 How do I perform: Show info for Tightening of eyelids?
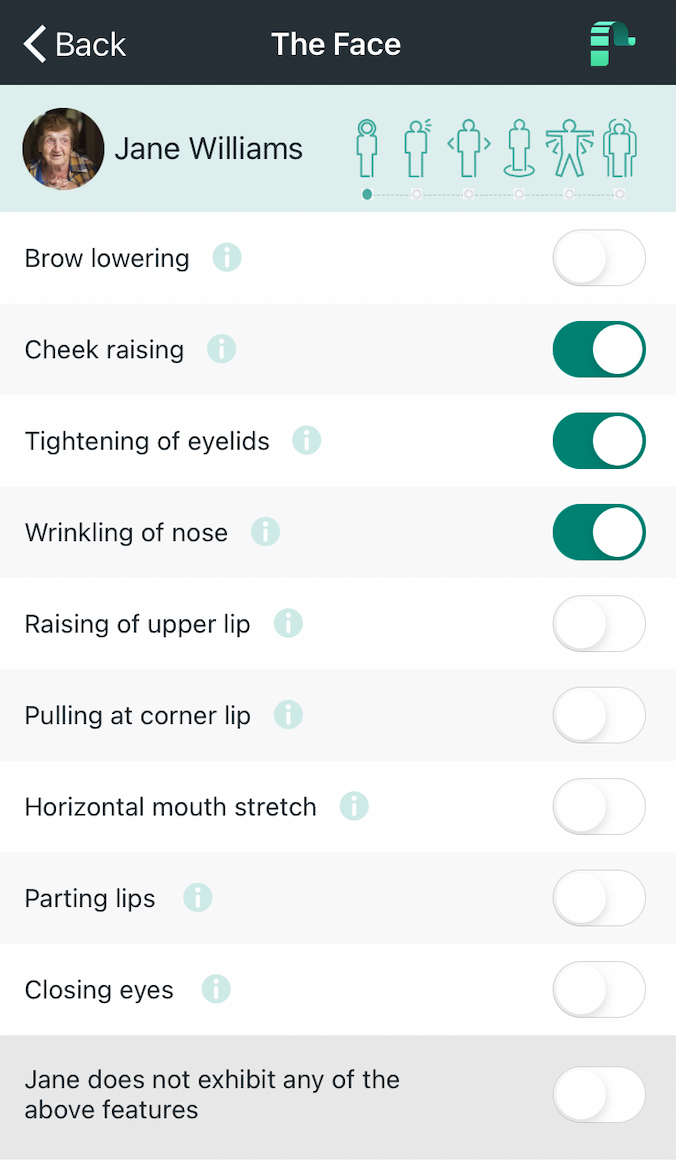(x=307, y=441)
